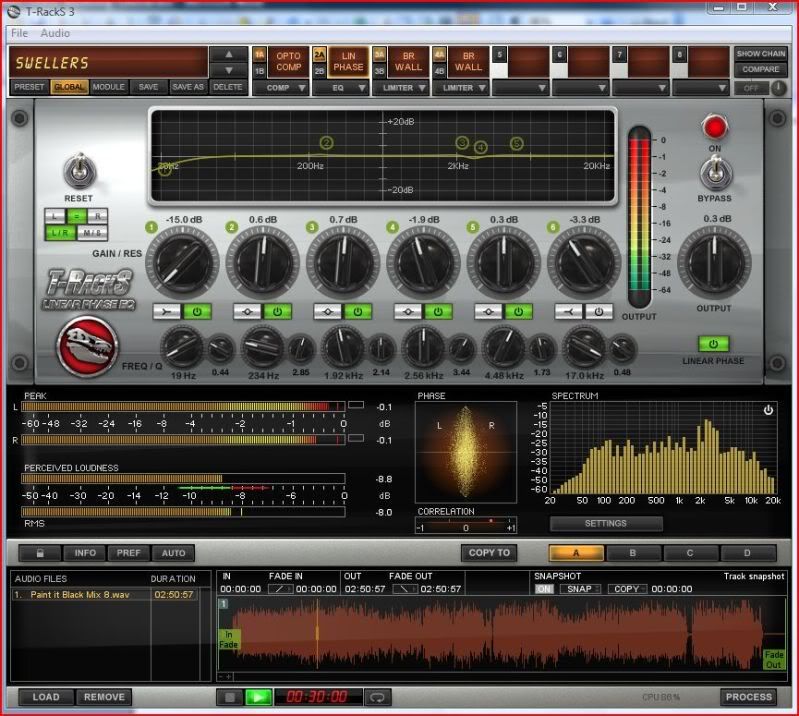Open the slot 7 module dropdown
Viewport: 799px width, 716px height.
pyautogui.click(x=642, y=88)
